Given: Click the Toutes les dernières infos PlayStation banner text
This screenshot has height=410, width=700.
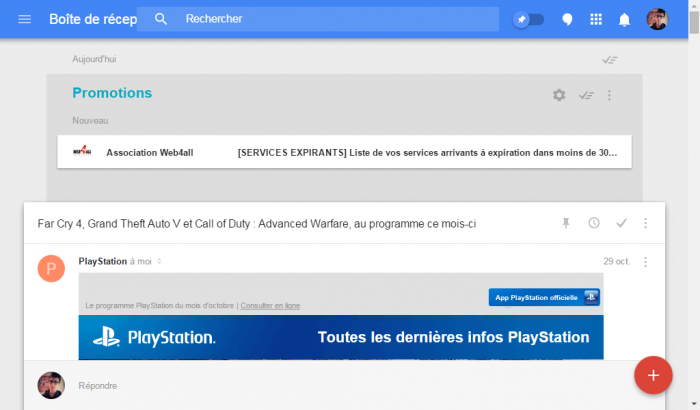Looking at the screenshot, I should (454, 337).
